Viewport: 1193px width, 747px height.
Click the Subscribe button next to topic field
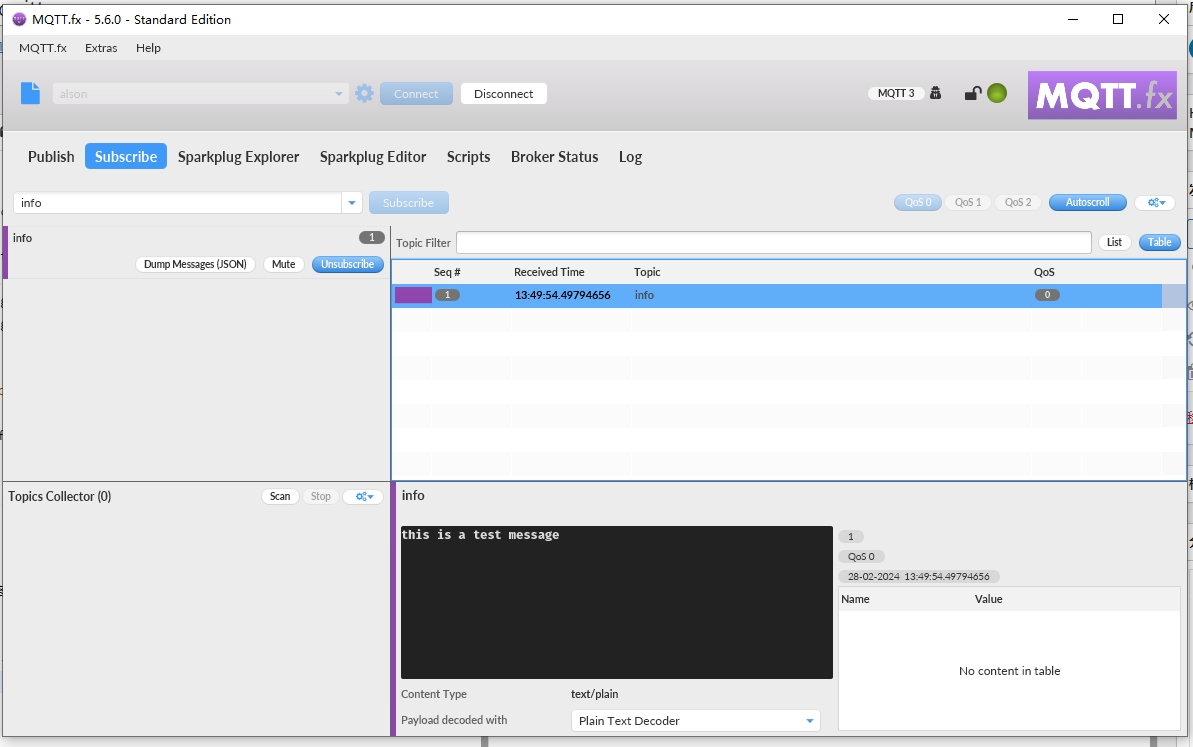click(x=409, y=203)
